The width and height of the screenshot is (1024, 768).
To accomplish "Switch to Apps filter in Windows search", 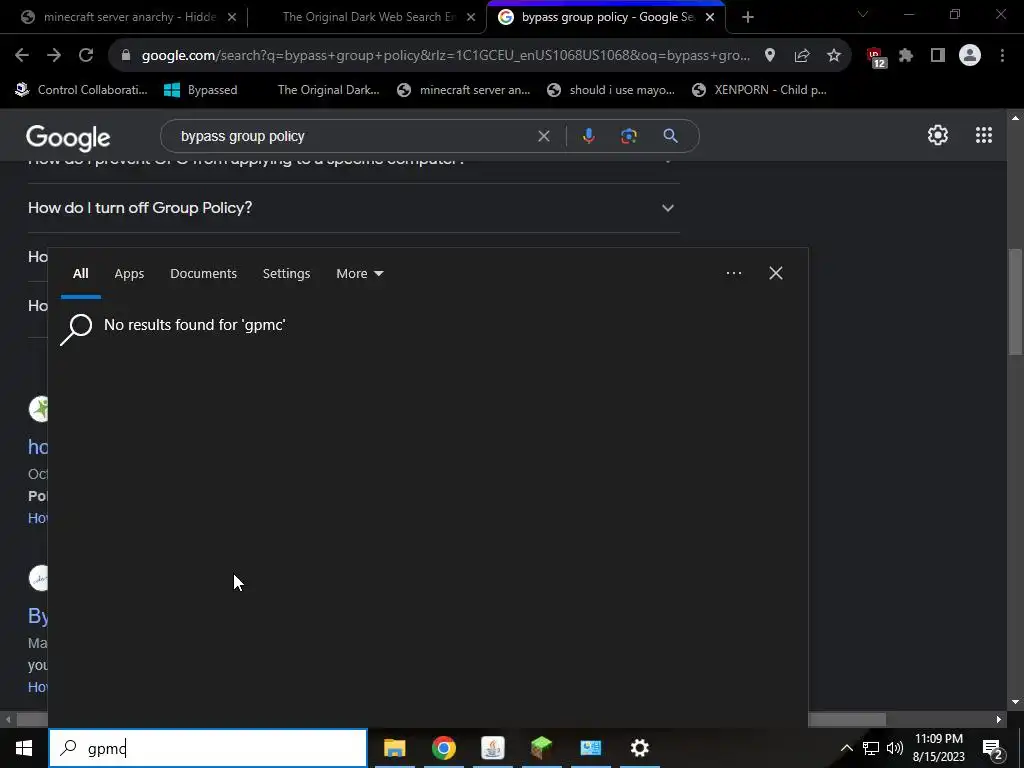I will tap(129, 274).
